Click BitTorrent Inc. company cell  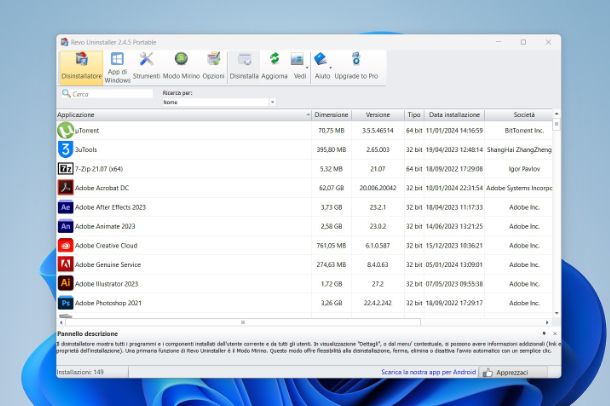click(524, 131)
